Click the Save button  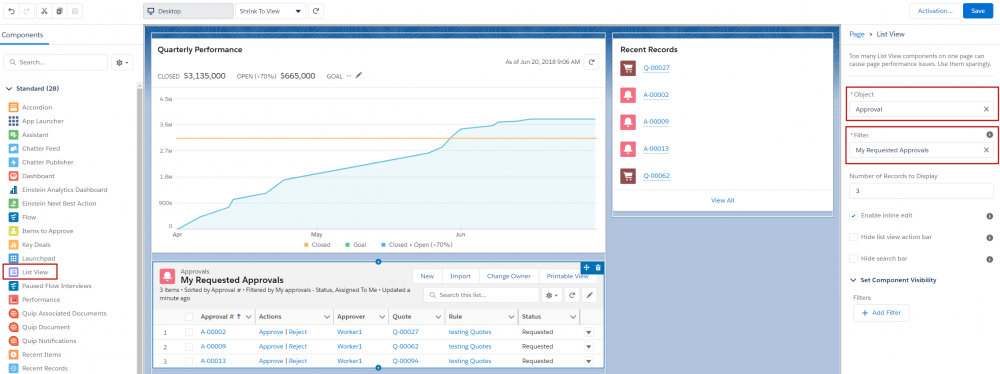(x=978, y=11)
